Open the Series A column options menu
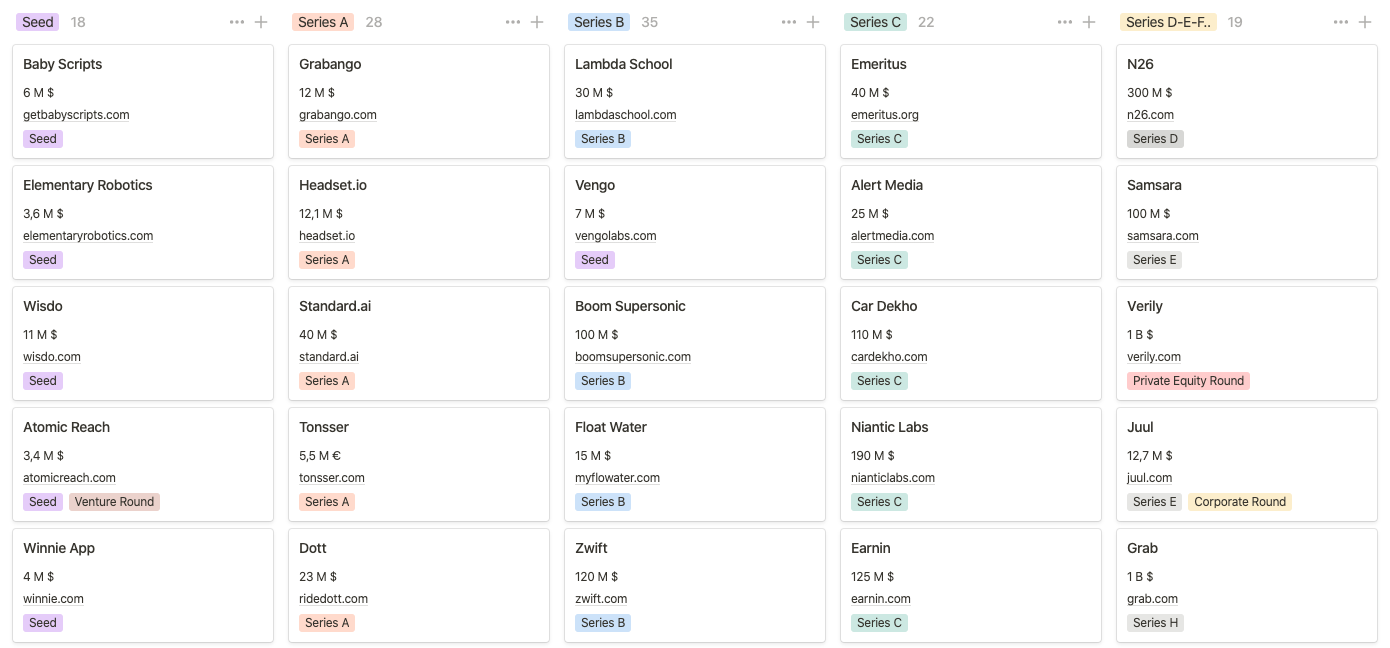The width and height of the screenshot is (1390, 648). [x=513, y=22]
